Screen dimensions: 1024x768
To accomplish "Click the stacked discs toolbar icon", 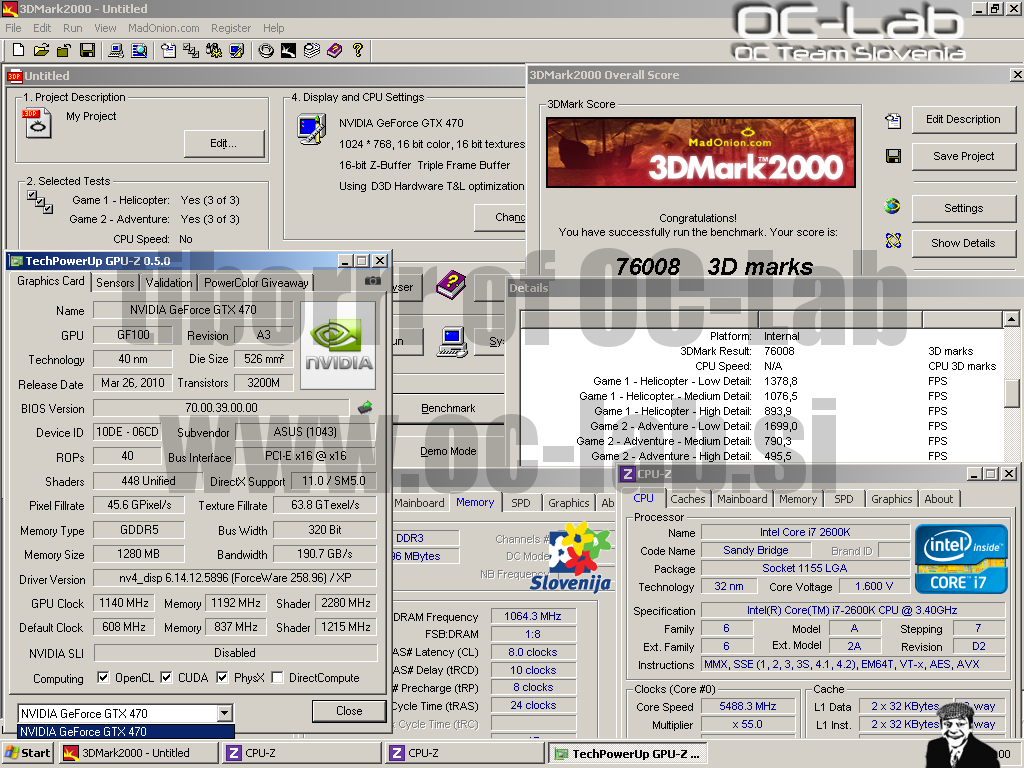I will (312, 50).
